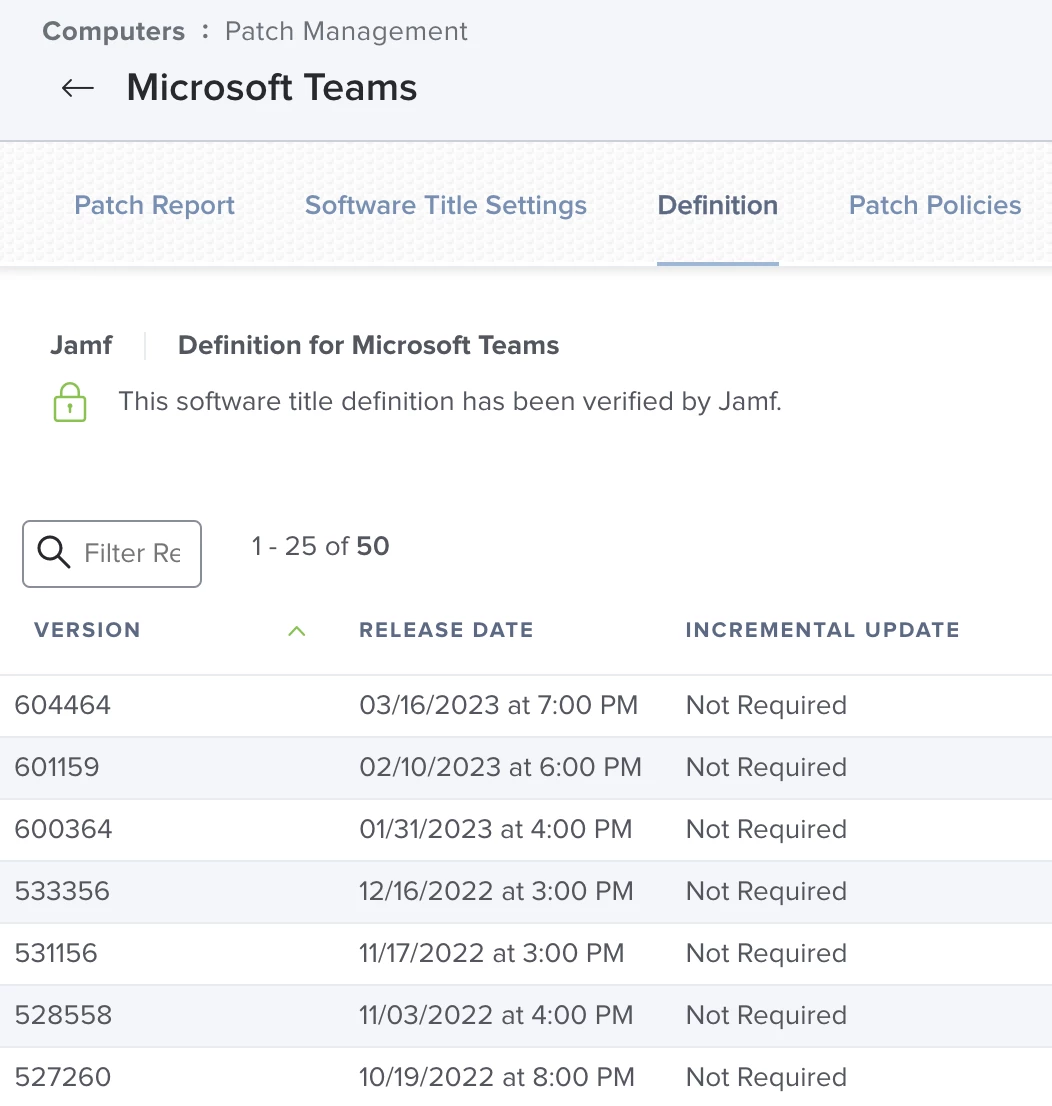Select the Definition tab
The image size is (1052, 1106).
coord(718,205)
